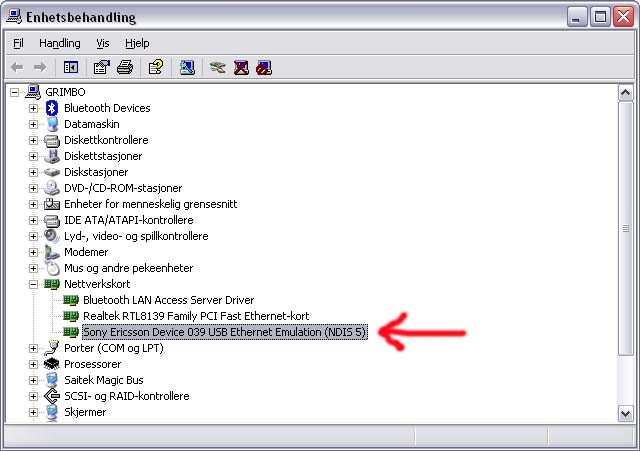Click the Print toolbar icon
The height and width of the screenshot is (451, 640).
pos(125,67)
